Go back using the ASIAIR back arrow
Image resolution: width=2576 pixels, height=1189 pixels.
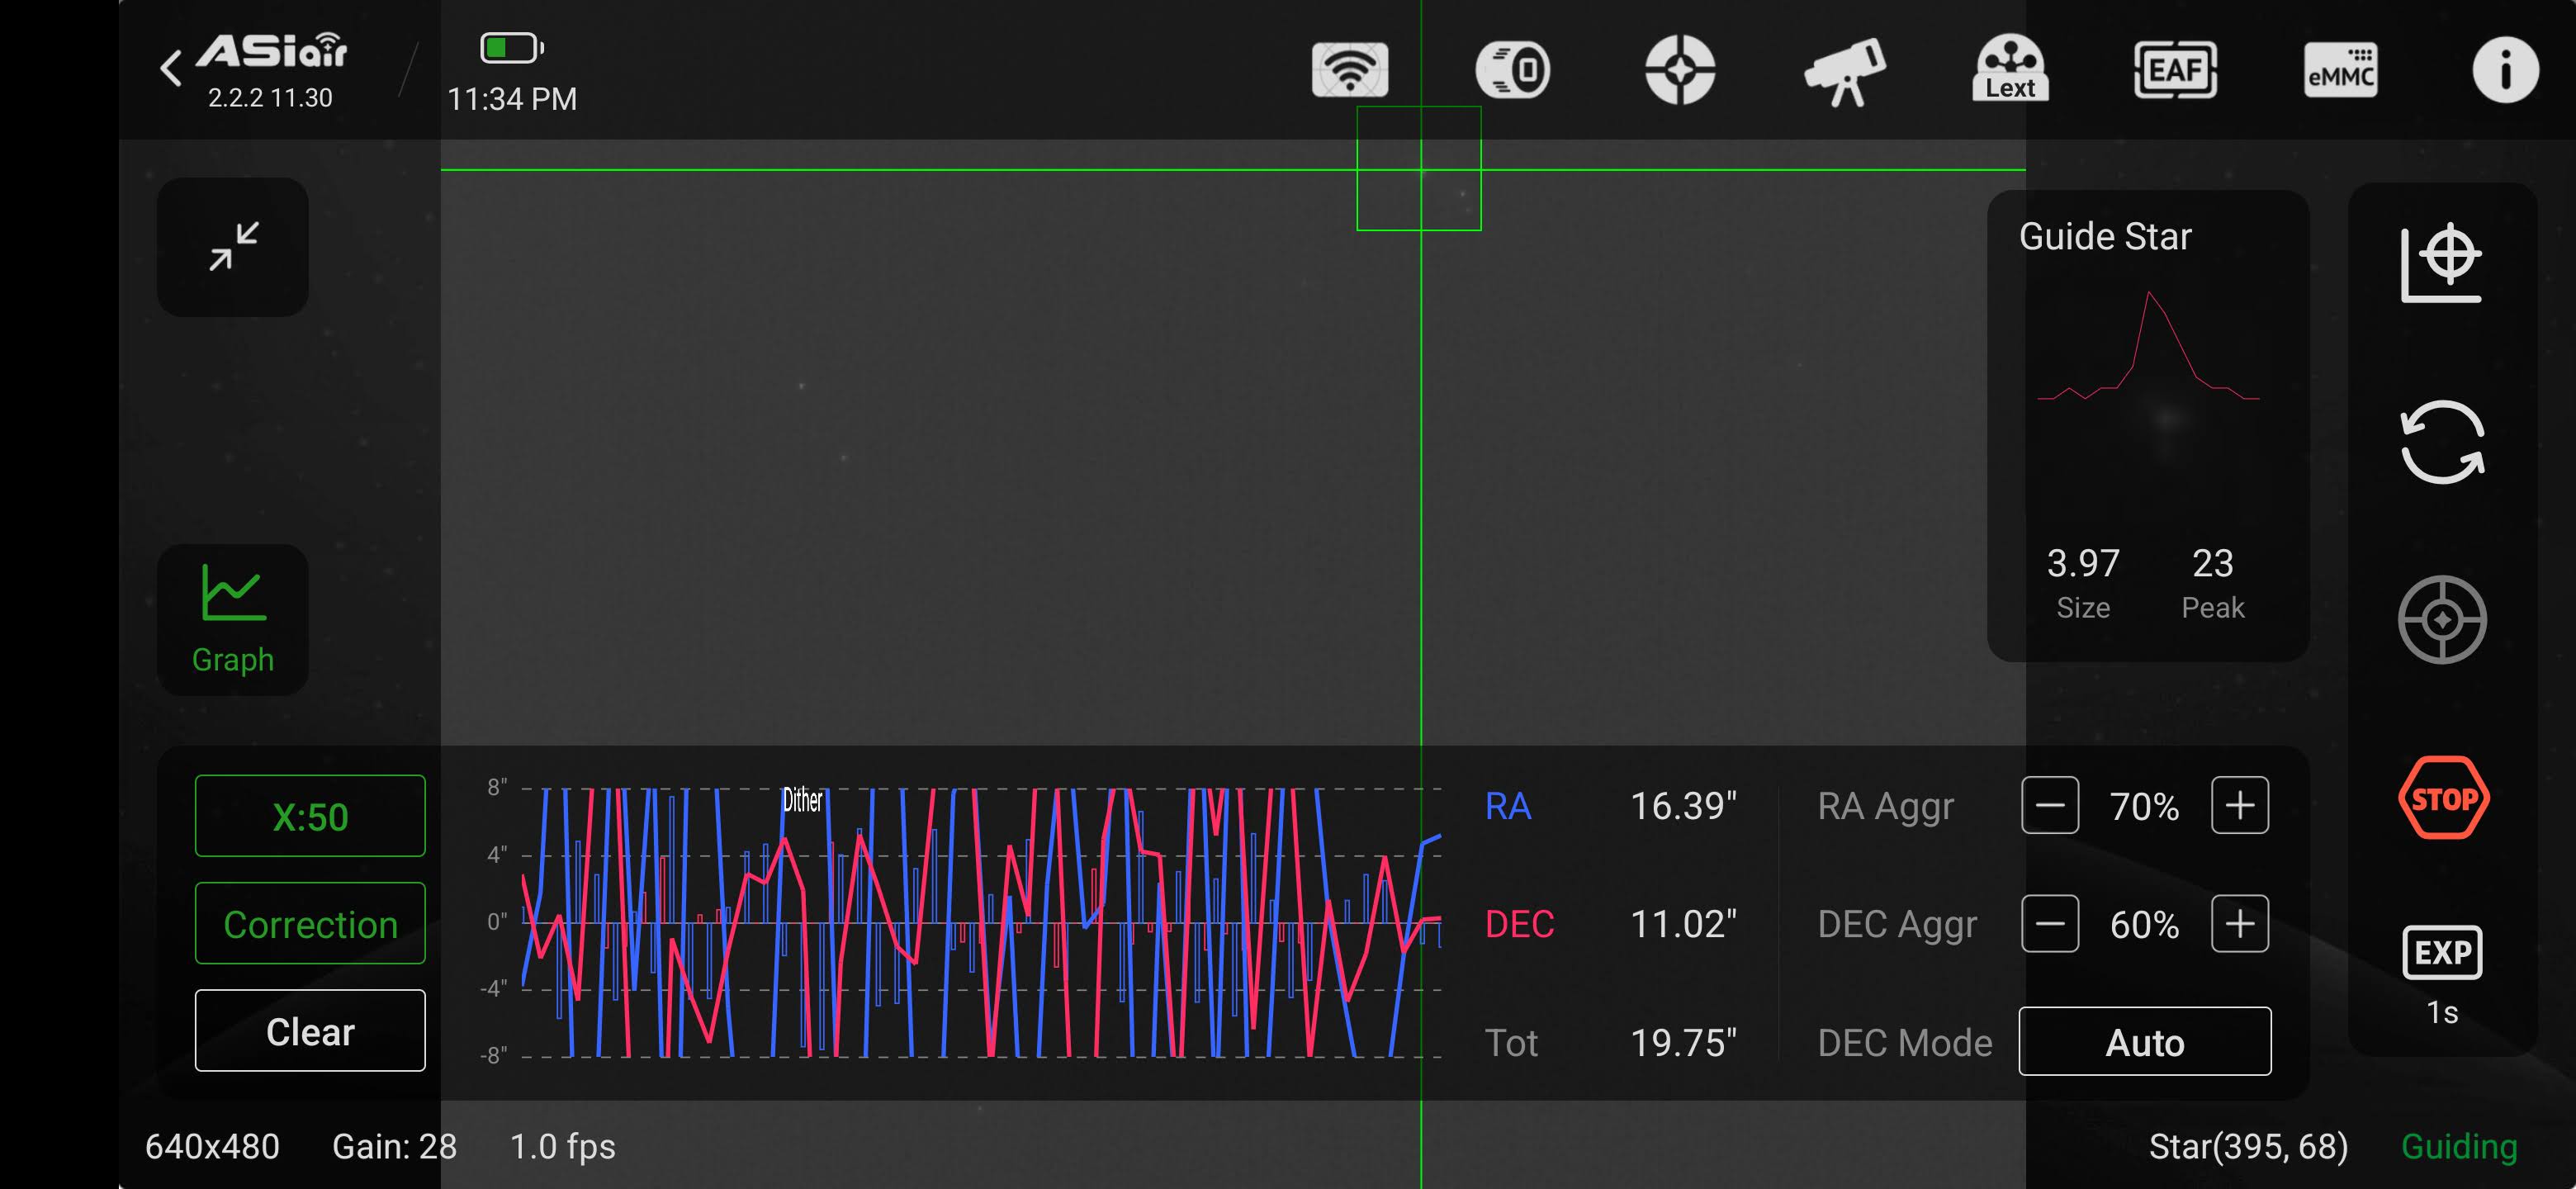point(171,69)
